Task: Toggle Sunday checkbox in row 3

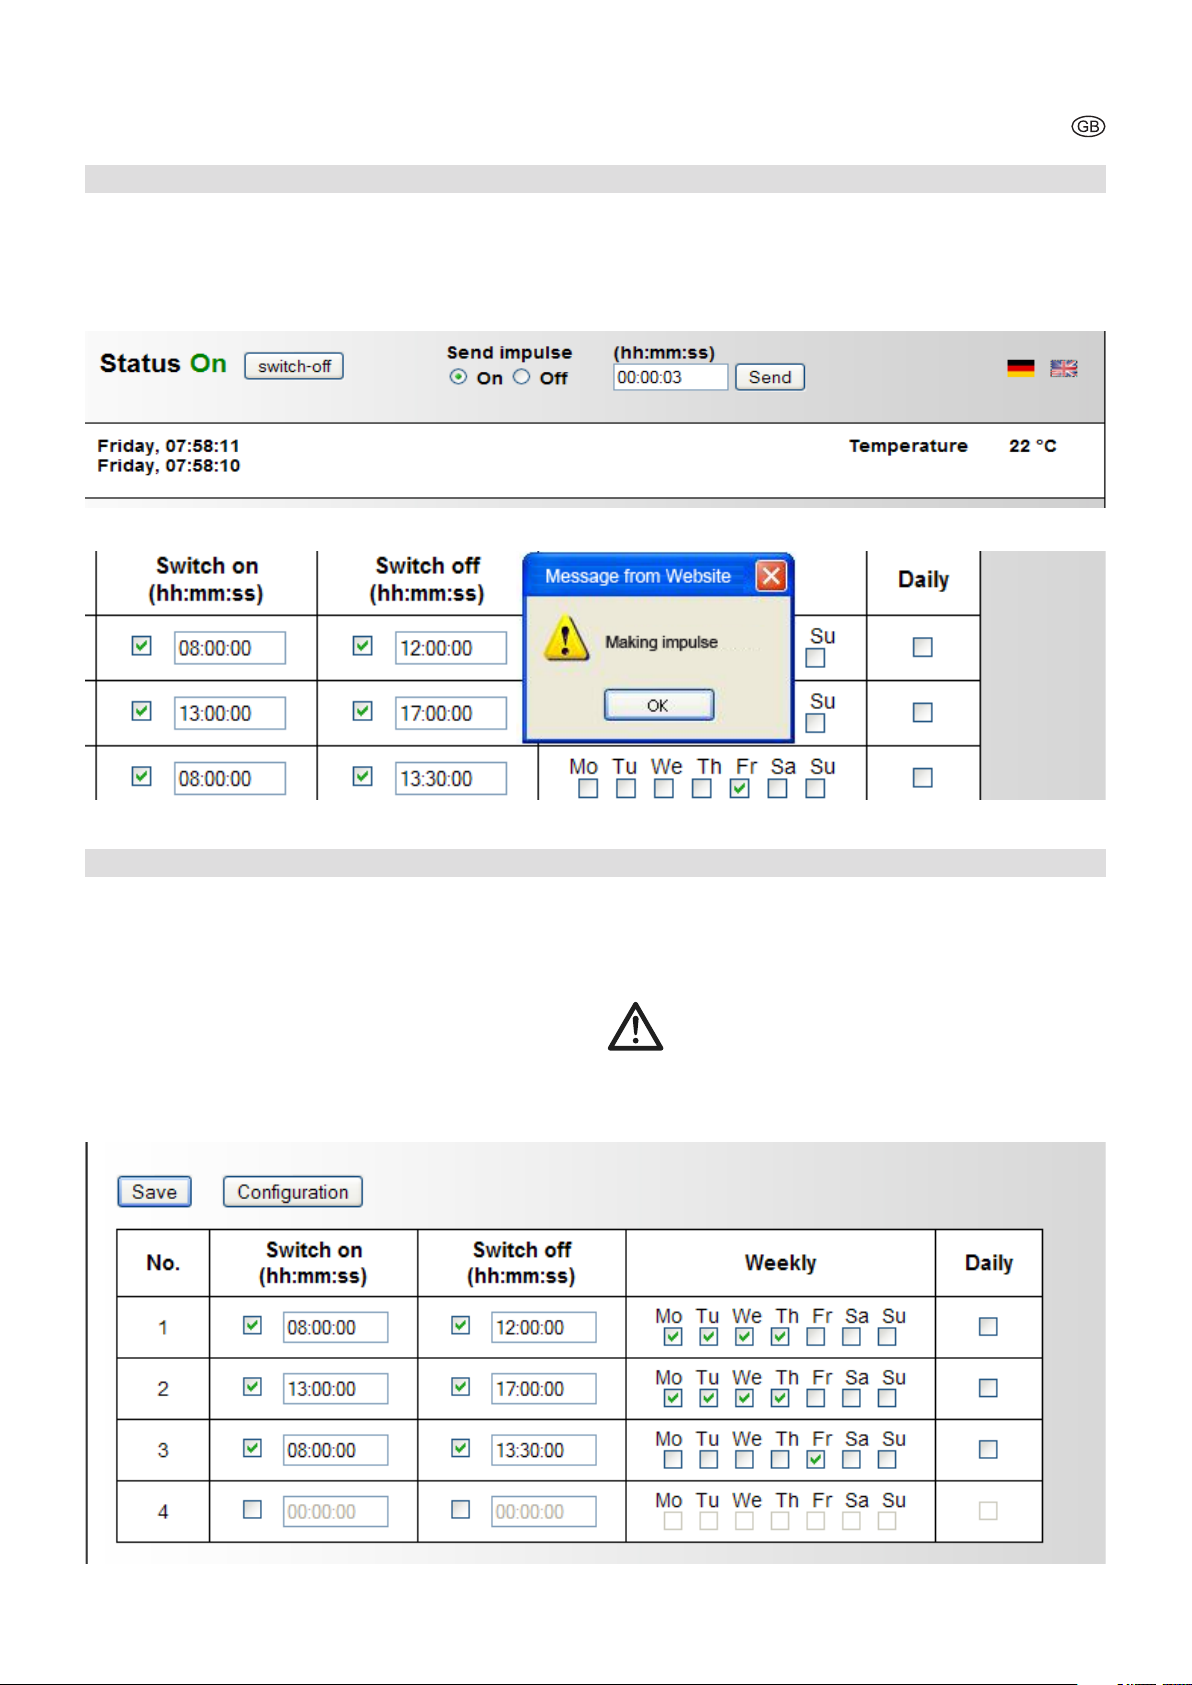Action: click(887, 1460)
